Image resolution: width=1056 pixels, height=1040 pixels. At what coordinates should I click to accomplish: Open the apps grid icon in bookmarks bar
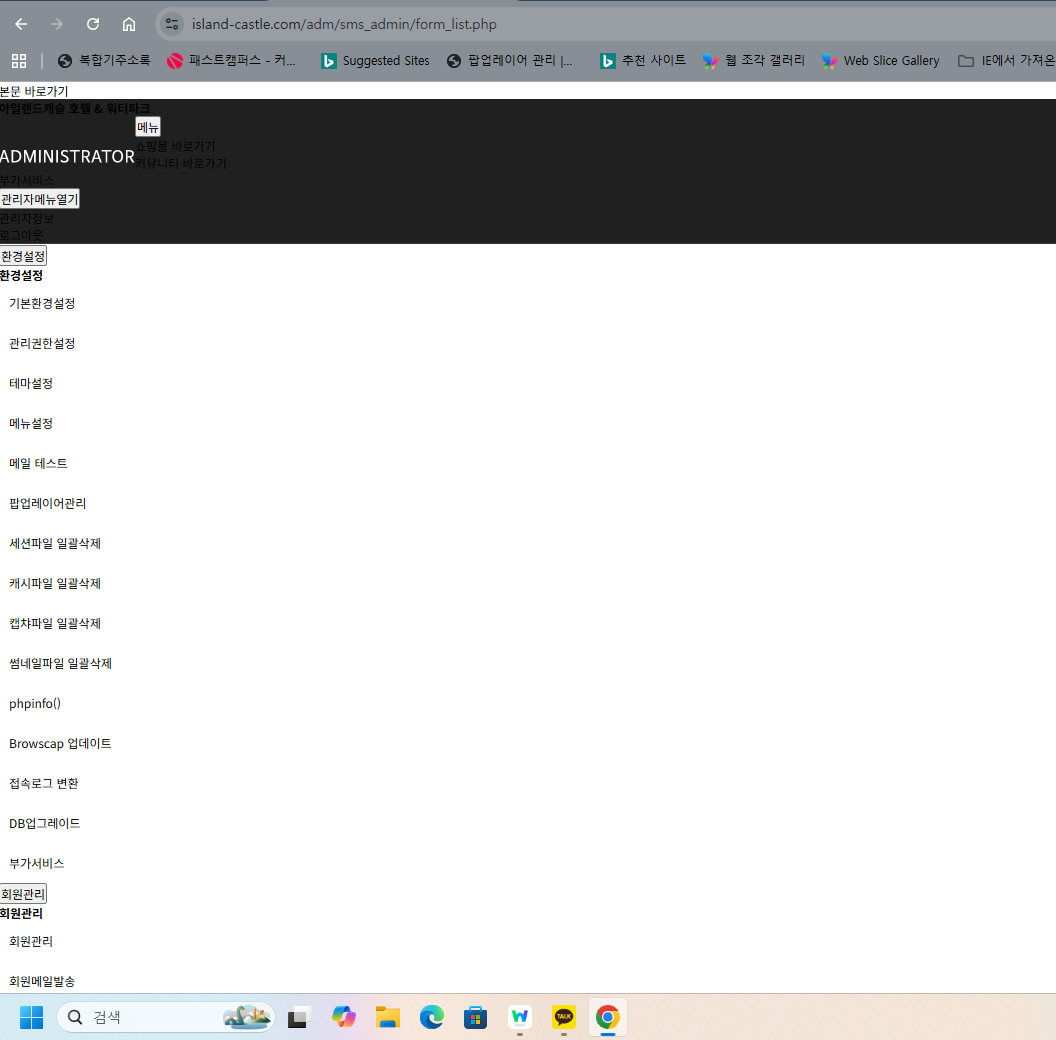tap(19, 61)
